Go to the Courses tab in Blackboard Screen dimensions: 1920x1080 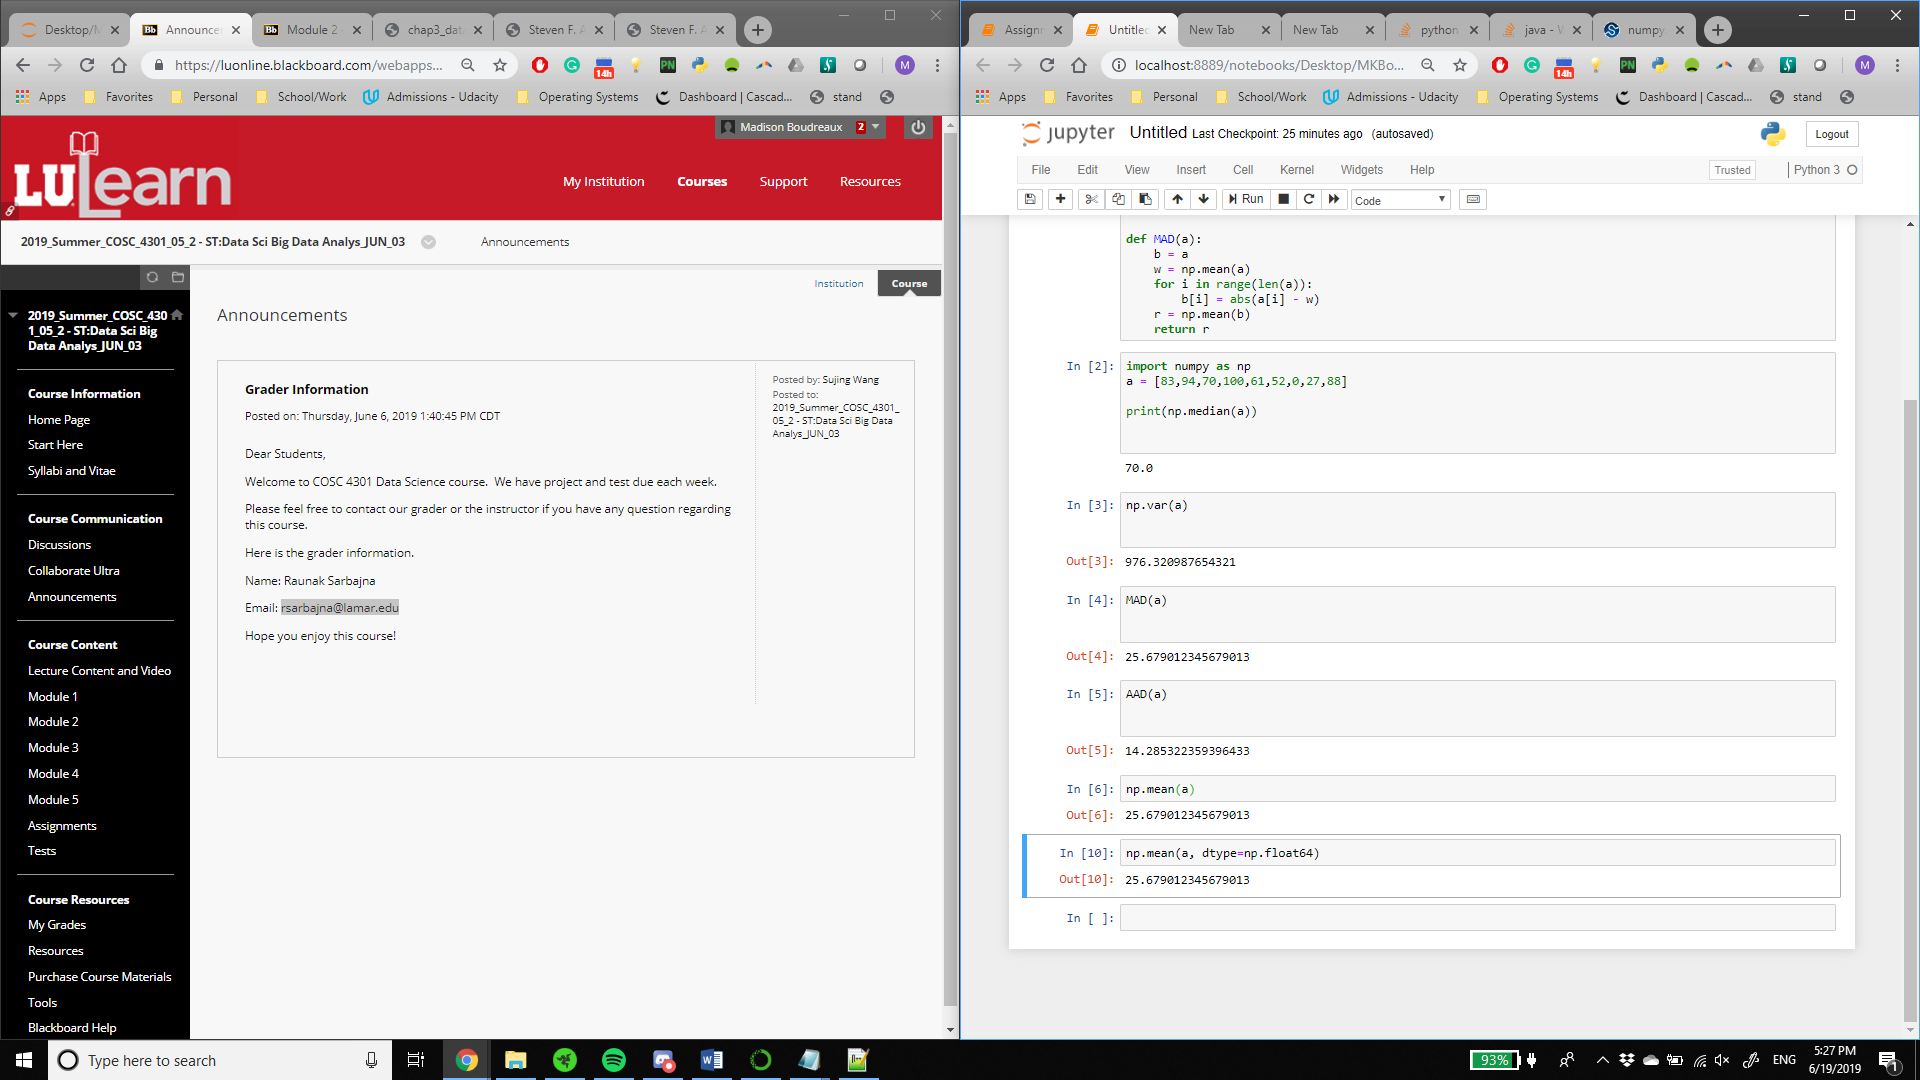tap(702, 182)
